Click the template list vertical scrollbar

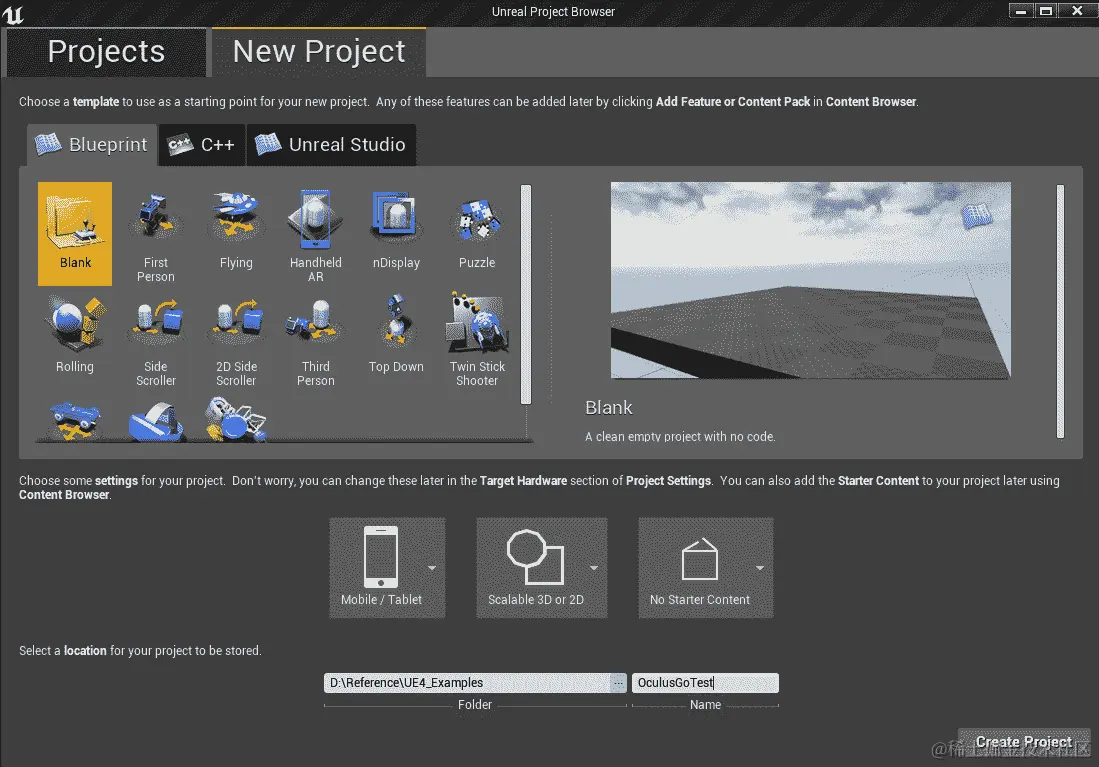[526, 294]
